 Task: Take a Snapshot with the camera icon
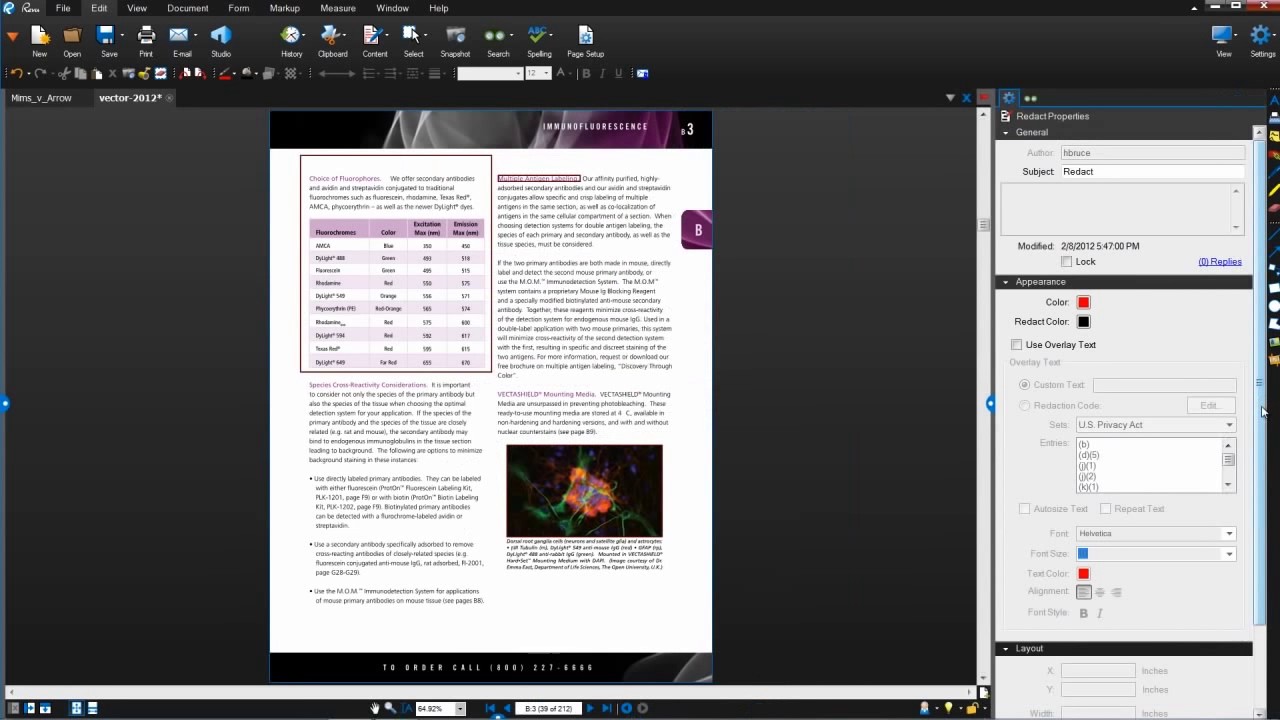[455, 40]
